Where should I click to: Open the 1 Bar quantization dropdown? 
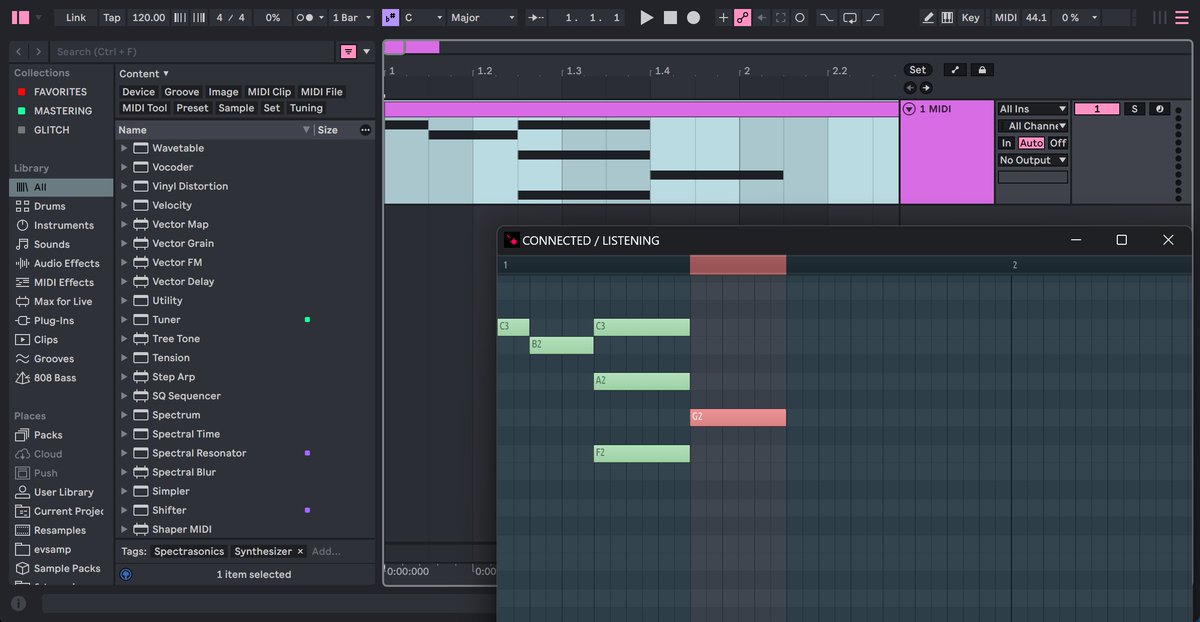point(352,18)
